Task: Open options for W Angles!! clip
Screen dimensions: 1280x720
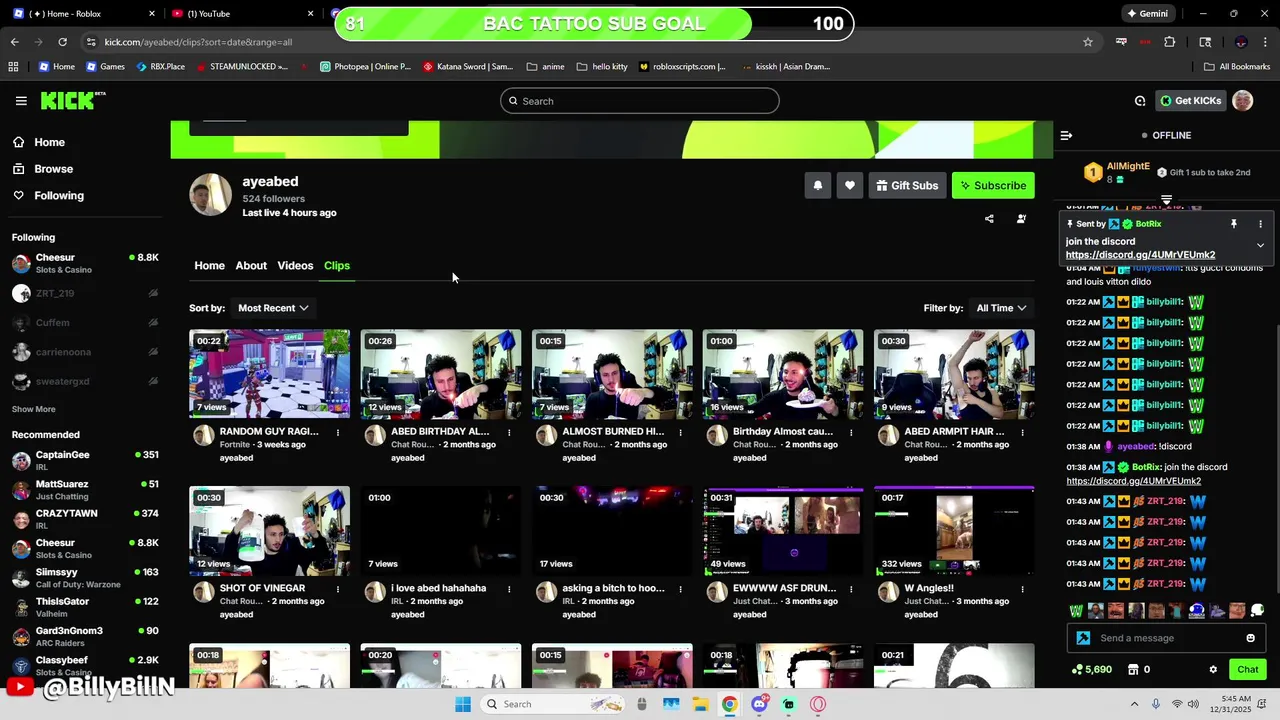Action: pyautogui.click(x=1022, y=589)
